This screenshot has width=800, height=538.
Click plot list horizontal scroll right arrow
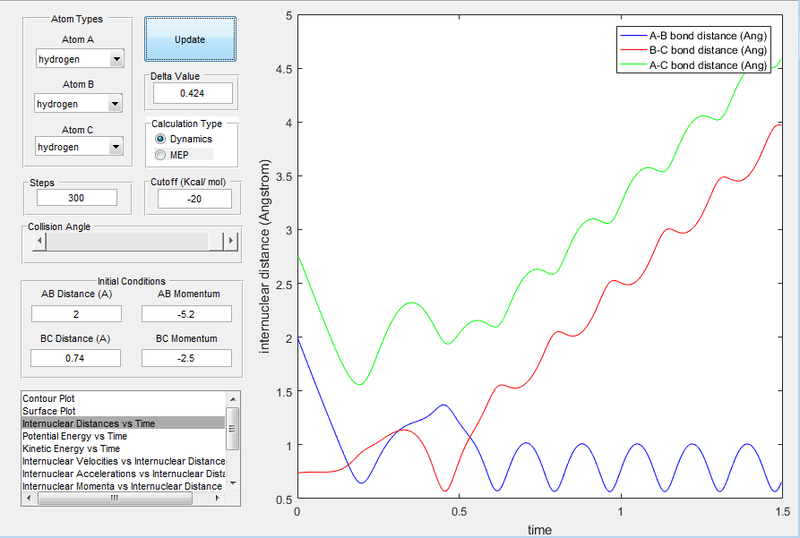(218, 498)
